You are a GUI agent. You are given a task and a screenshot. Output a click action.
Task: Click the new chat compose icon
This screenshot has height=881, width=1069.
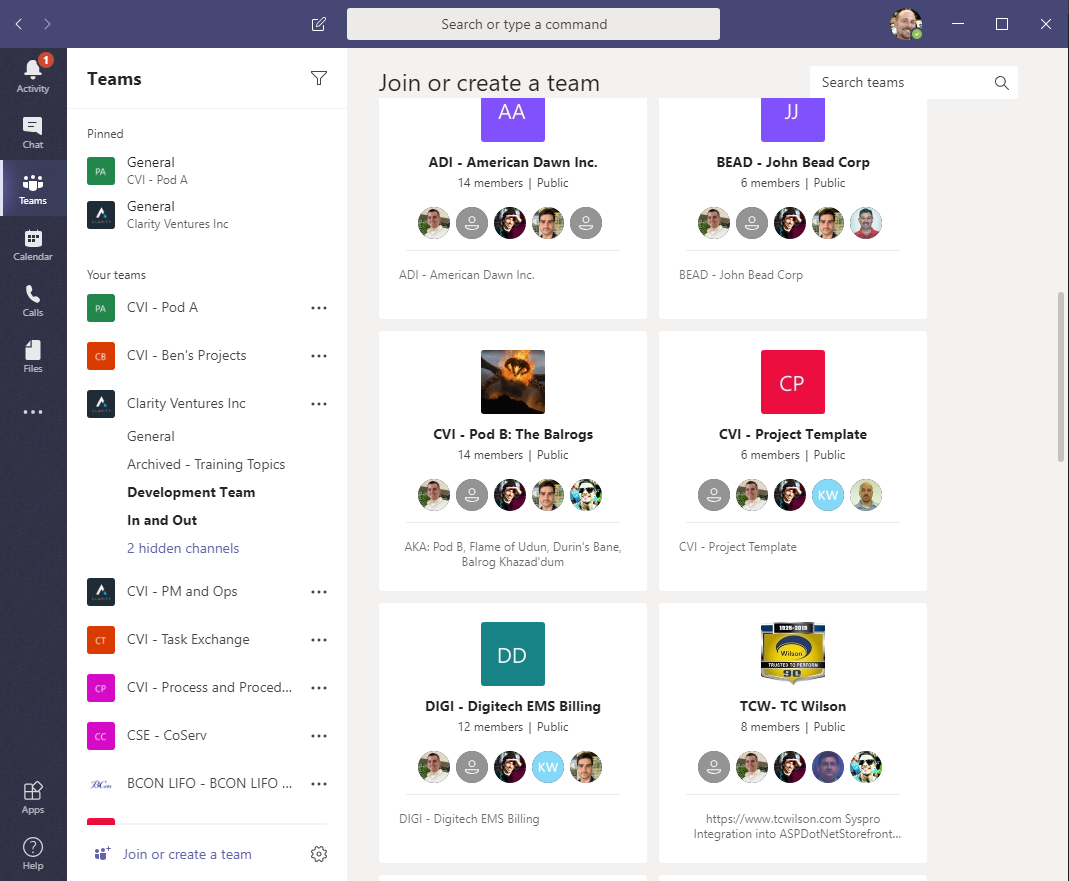[318, 25]
